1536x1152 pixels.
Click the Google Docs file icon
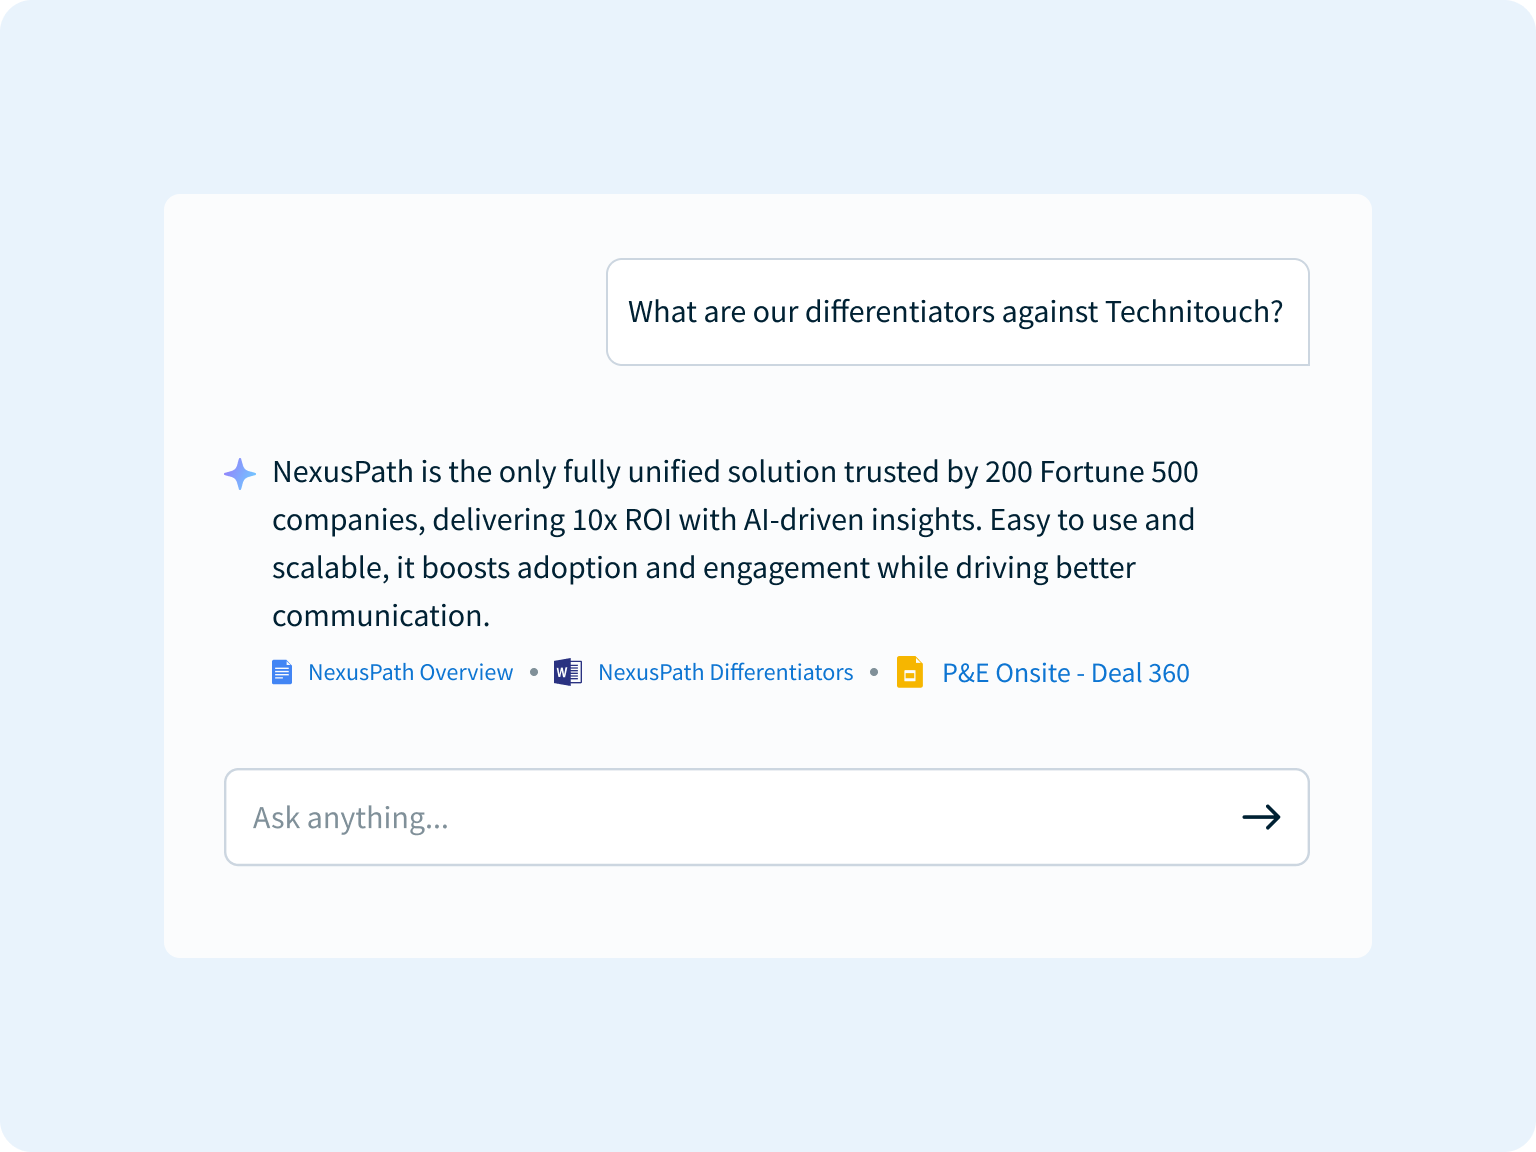click(x=282, y=672)
